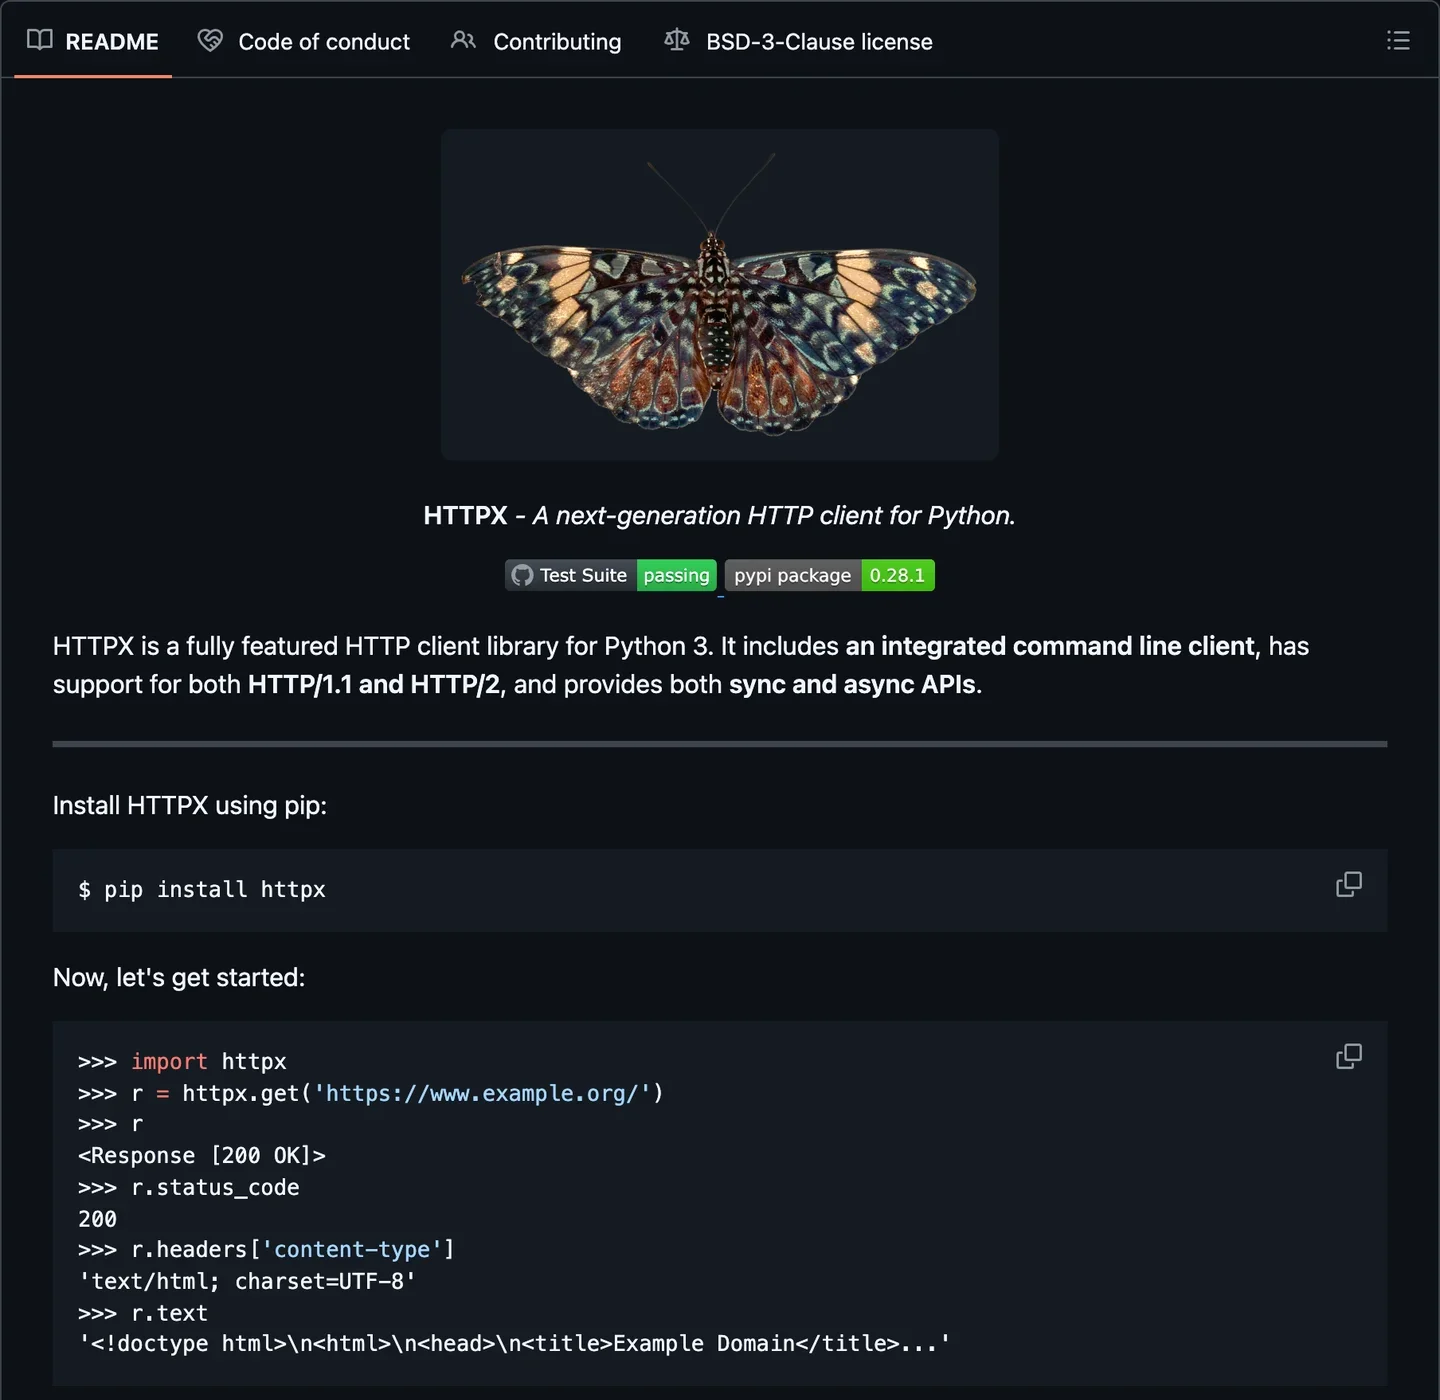Click "Now, let's get started:" text
The image size is (1440, 1400).
[x=179, y=978]
